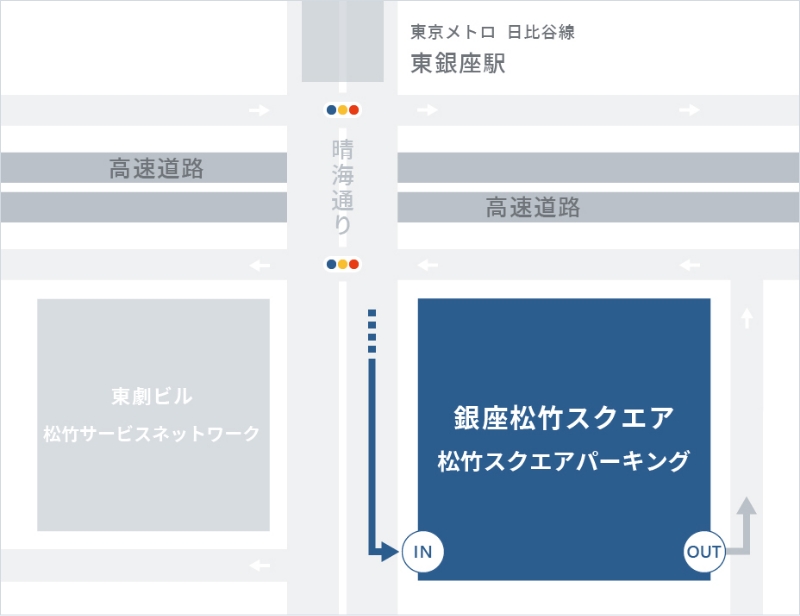Screen dimensions: 800x616
Task: Click the white right arrow at far top-right road
Action: [x=689, y=110]
